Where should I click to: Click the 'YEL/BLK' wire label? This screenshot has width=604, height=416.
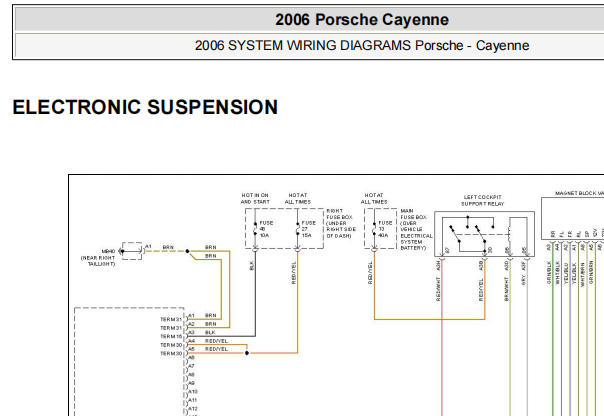pyautogui.click(x=574, y=273)
